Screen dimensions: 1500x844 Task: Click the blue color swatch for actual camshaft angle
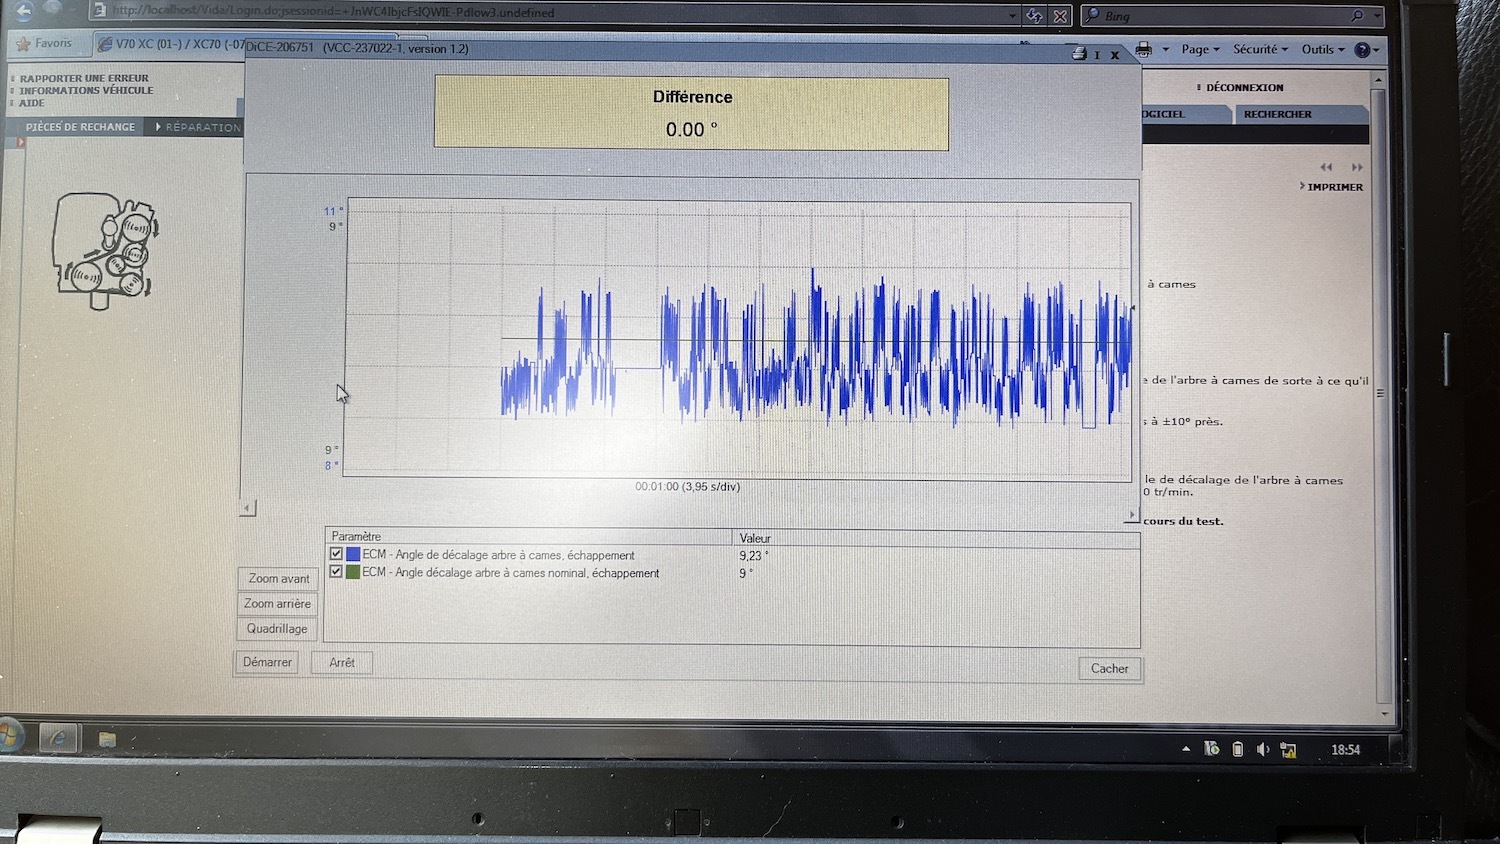[353, 553]
